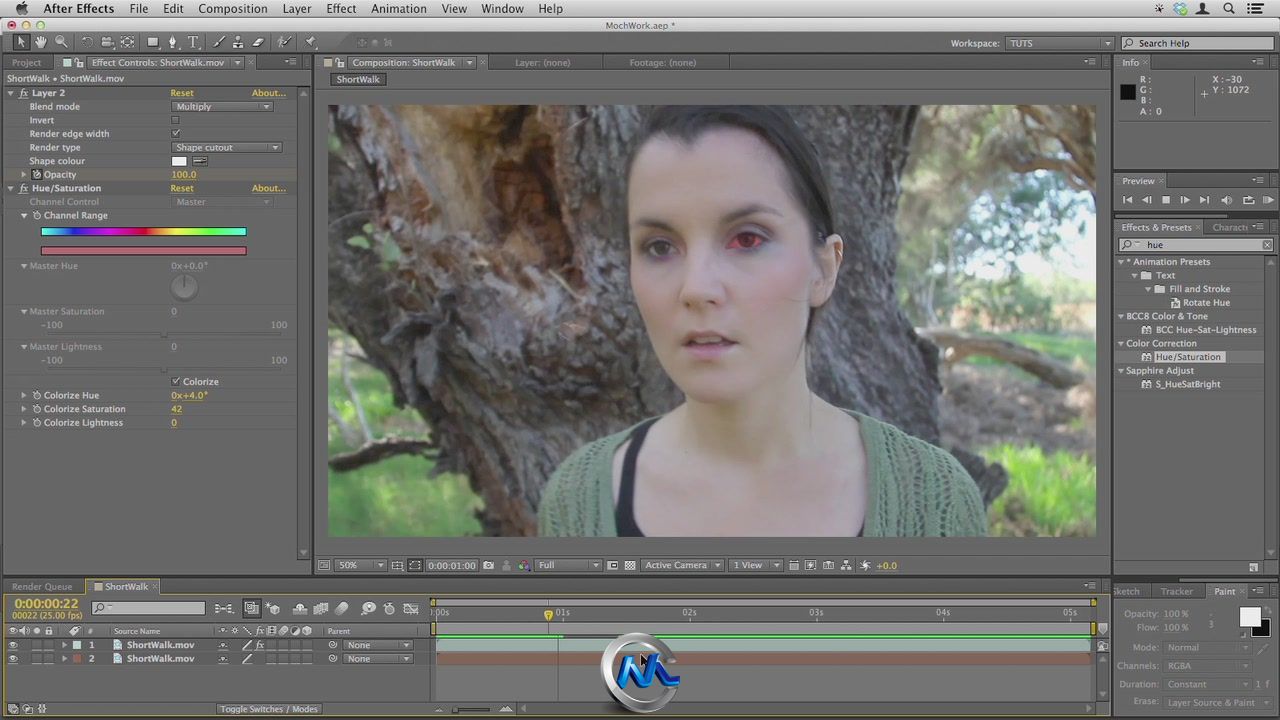Open the Composition Mini-Flowchart in the timeline
This screenshot has width=1280, height=720.
224,608
